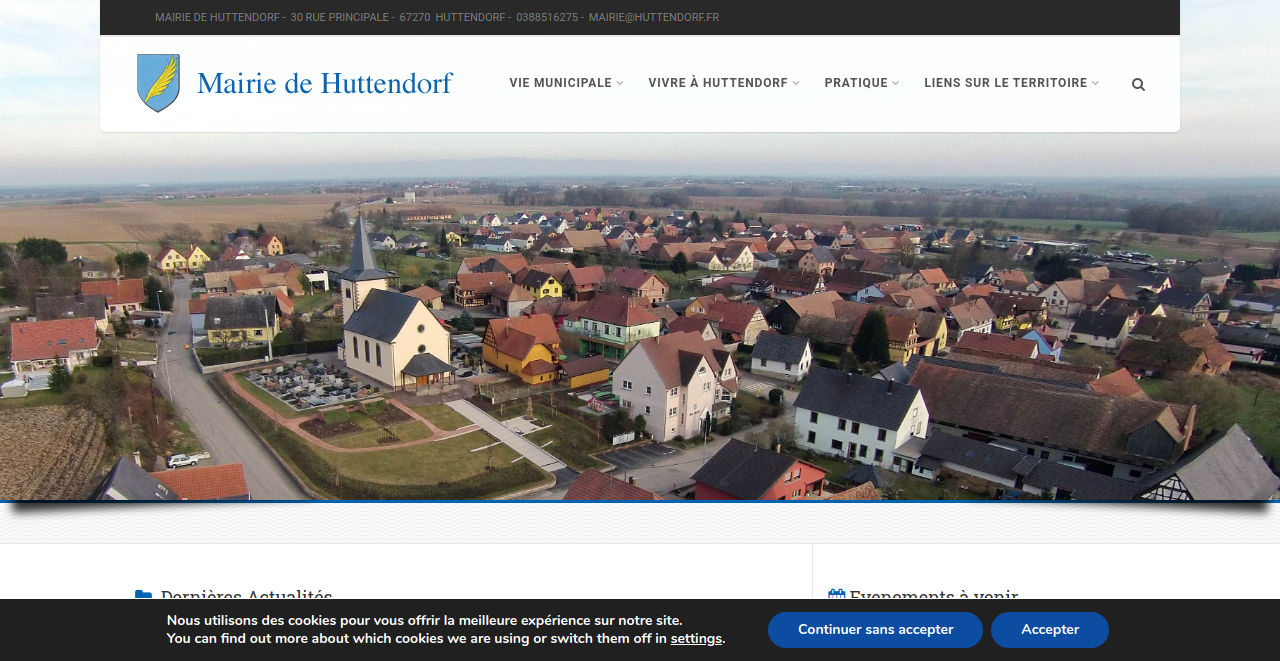The width and height of the screenshot is (1280, 661).
Task: Expand the Pratique chevron
Action: pos(896,83)
